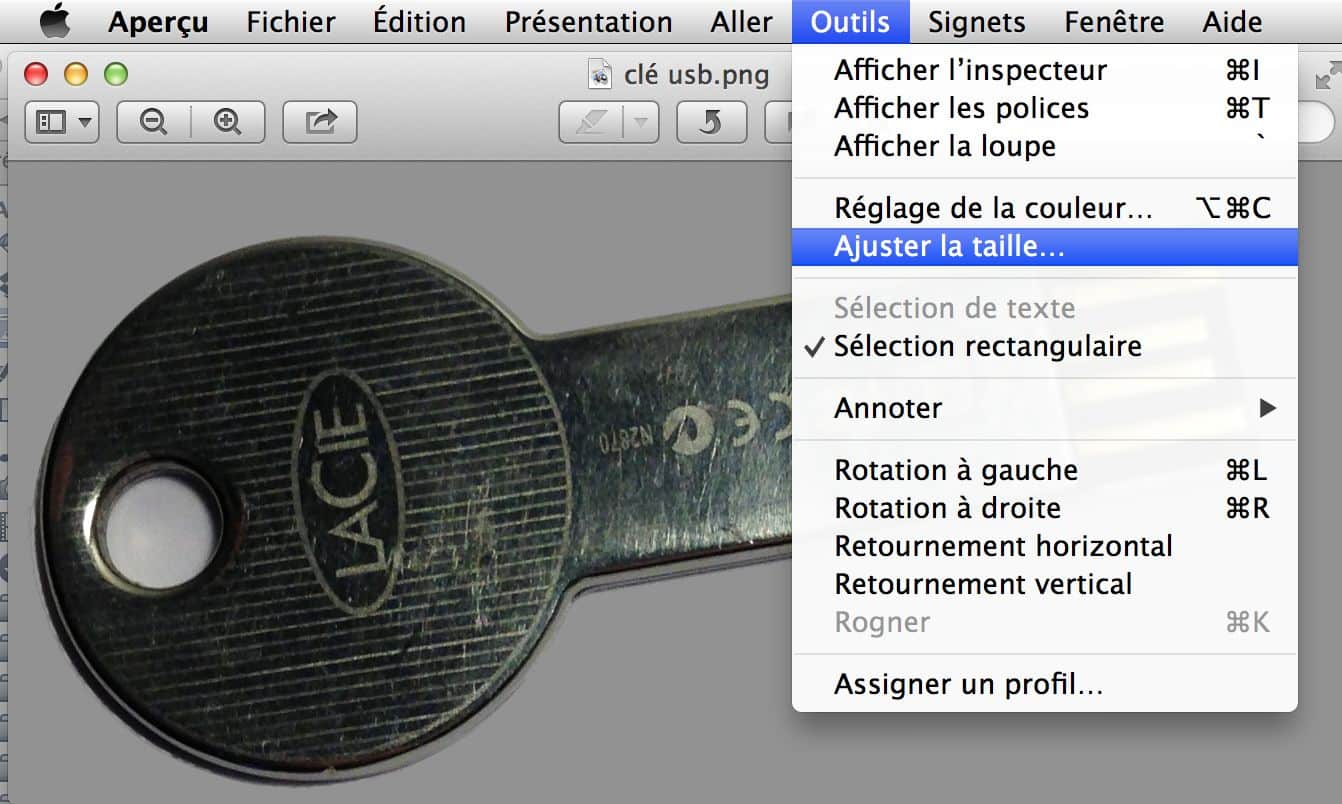Choose Retournement vertical
Viewport: 1342px width, 804px height.
click(x=1045, y=584)
